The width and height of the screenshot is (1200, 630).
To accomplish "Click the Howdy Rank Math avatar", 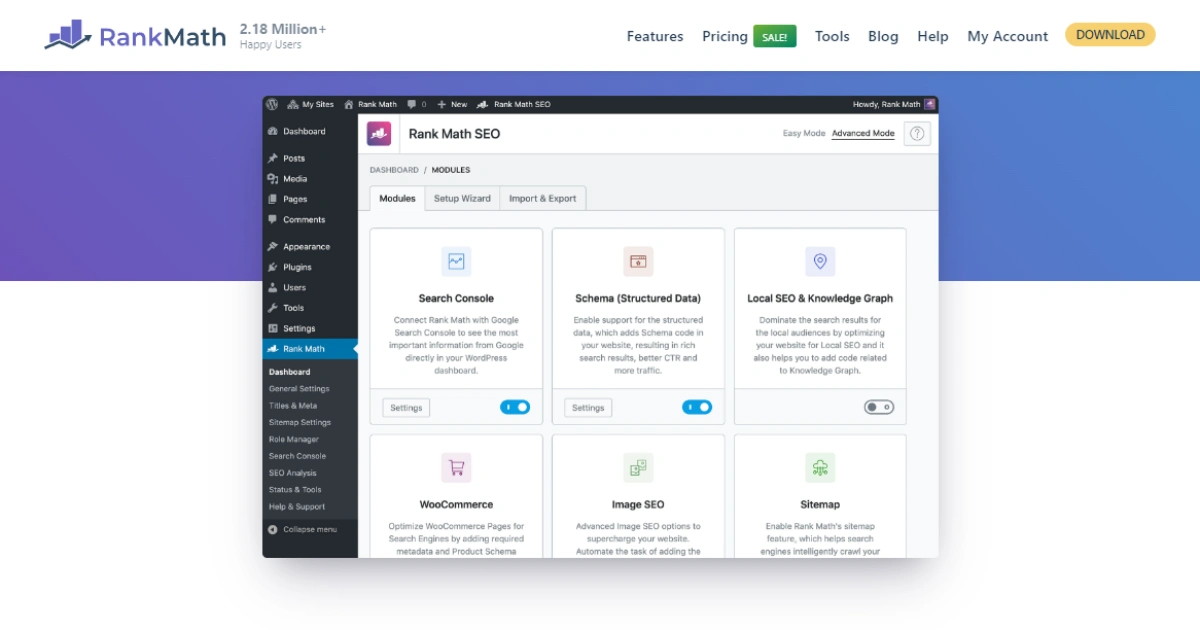I will (x=930, y=104).
